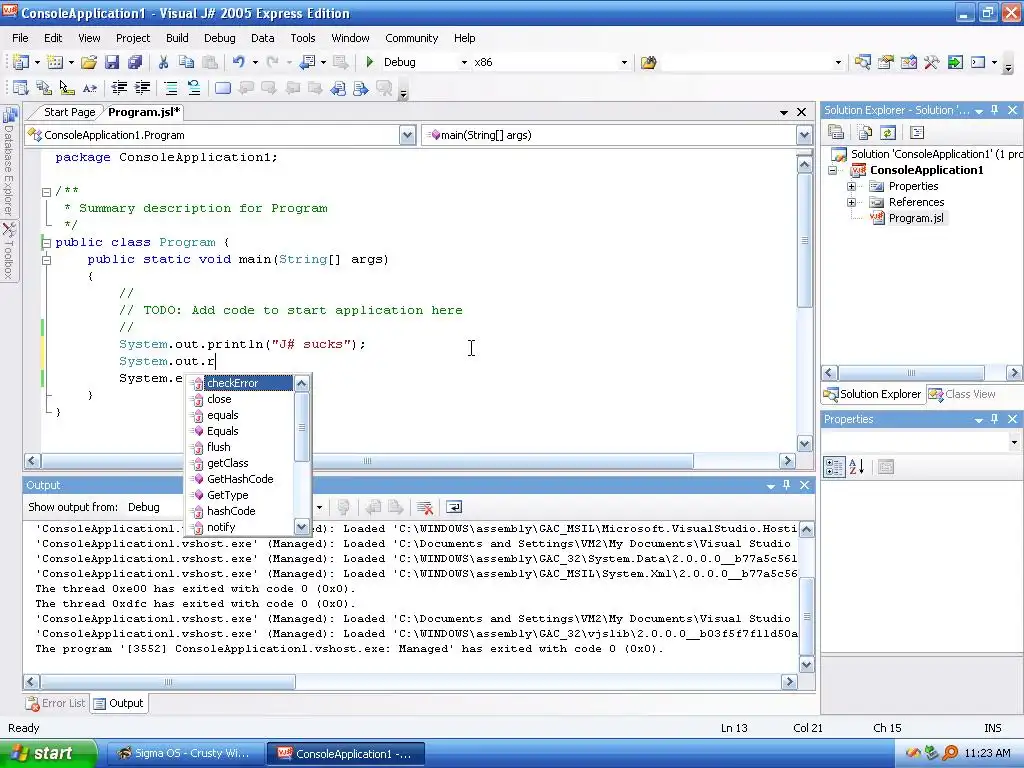This screenshot has height=768, width=1024.
Task: Click the Open File folder icon
Action: click(x=89, y=63)
